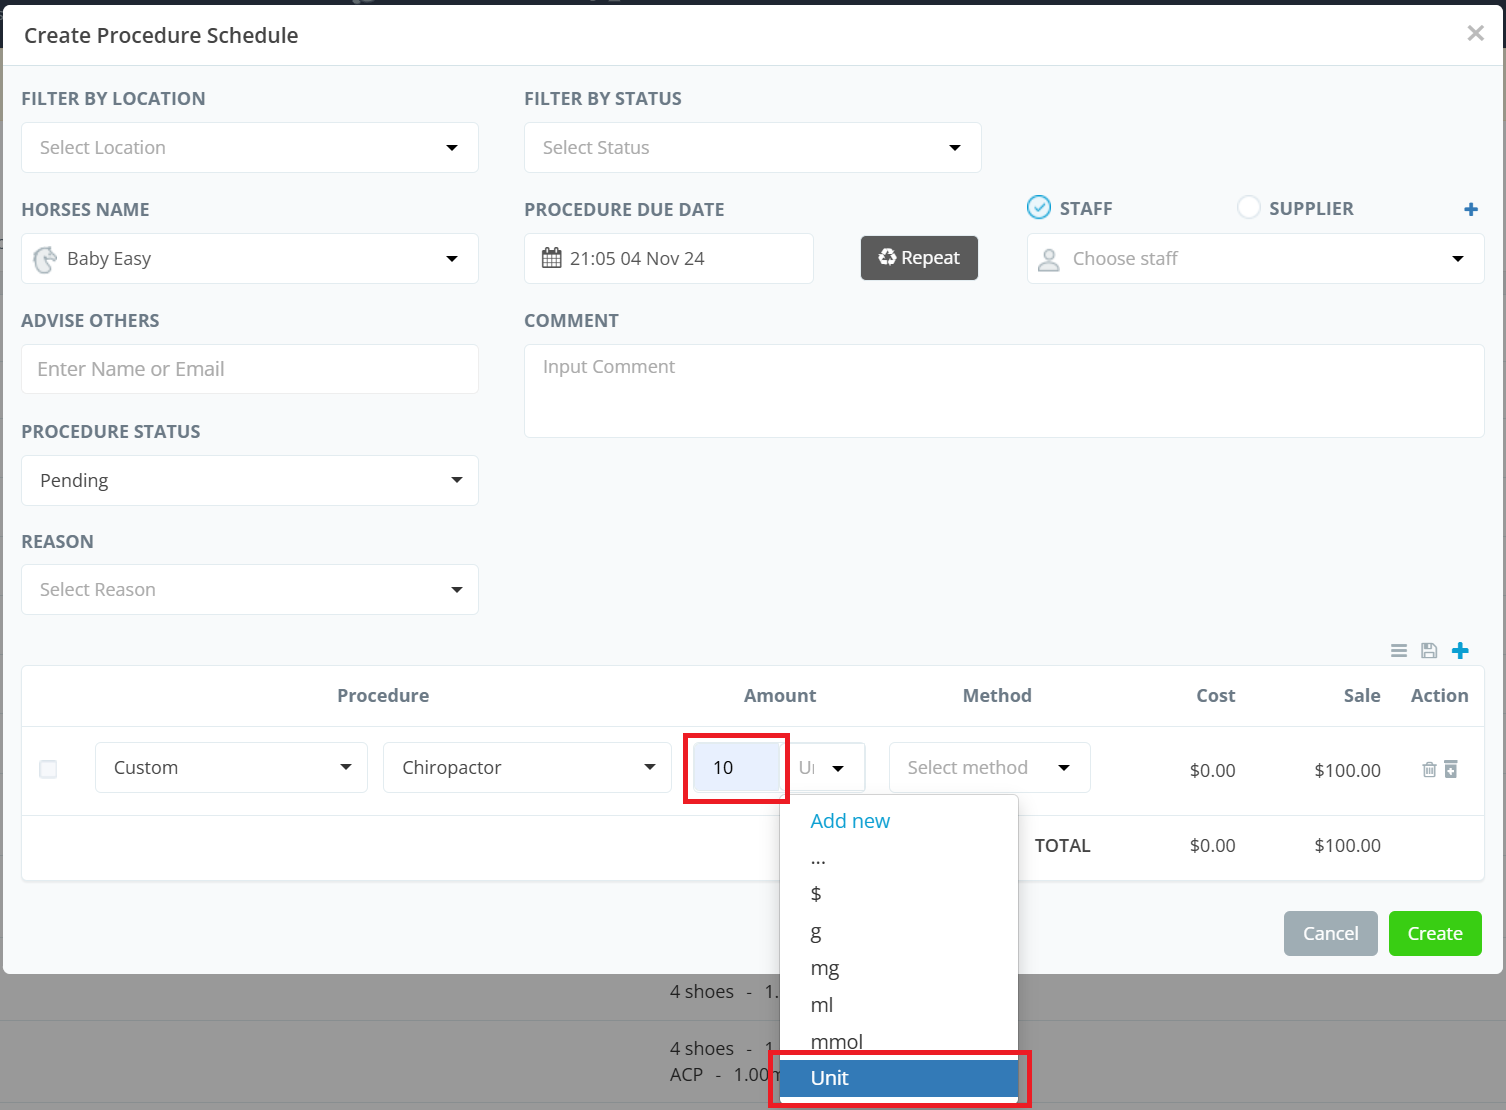
Task: Expand the Procedure Status dropdown showing Pending
Action: 250,481
